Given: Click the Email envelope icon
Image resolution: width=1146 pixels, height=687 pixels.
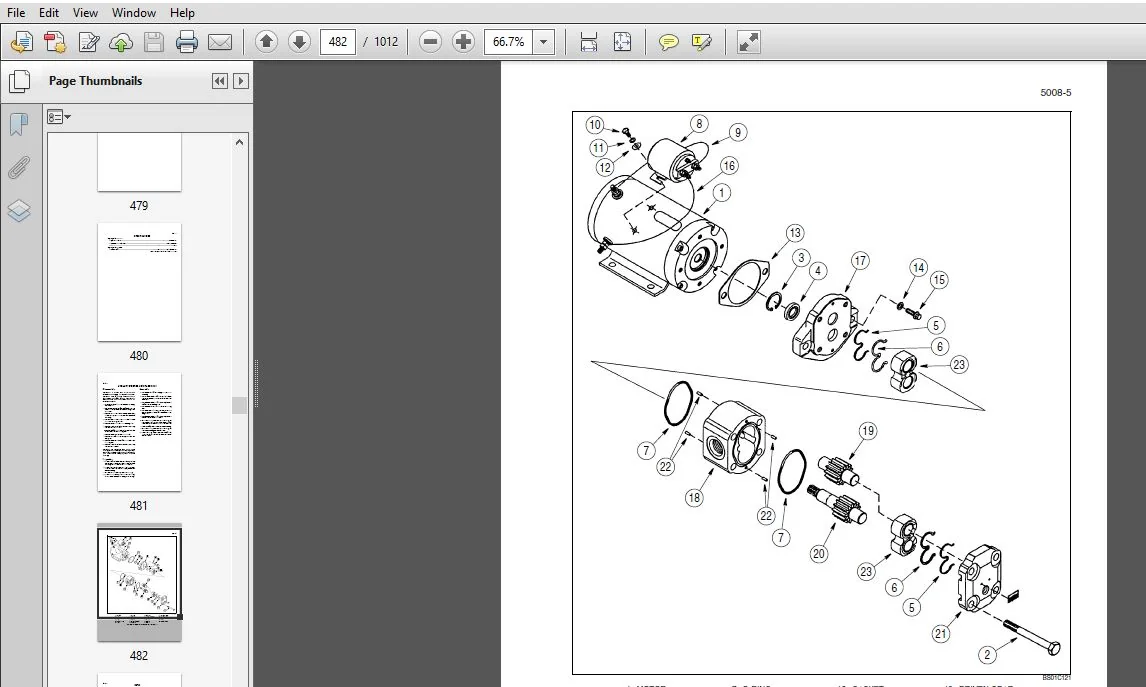Looking at the screenshot, I should click(x=220, y=42).
